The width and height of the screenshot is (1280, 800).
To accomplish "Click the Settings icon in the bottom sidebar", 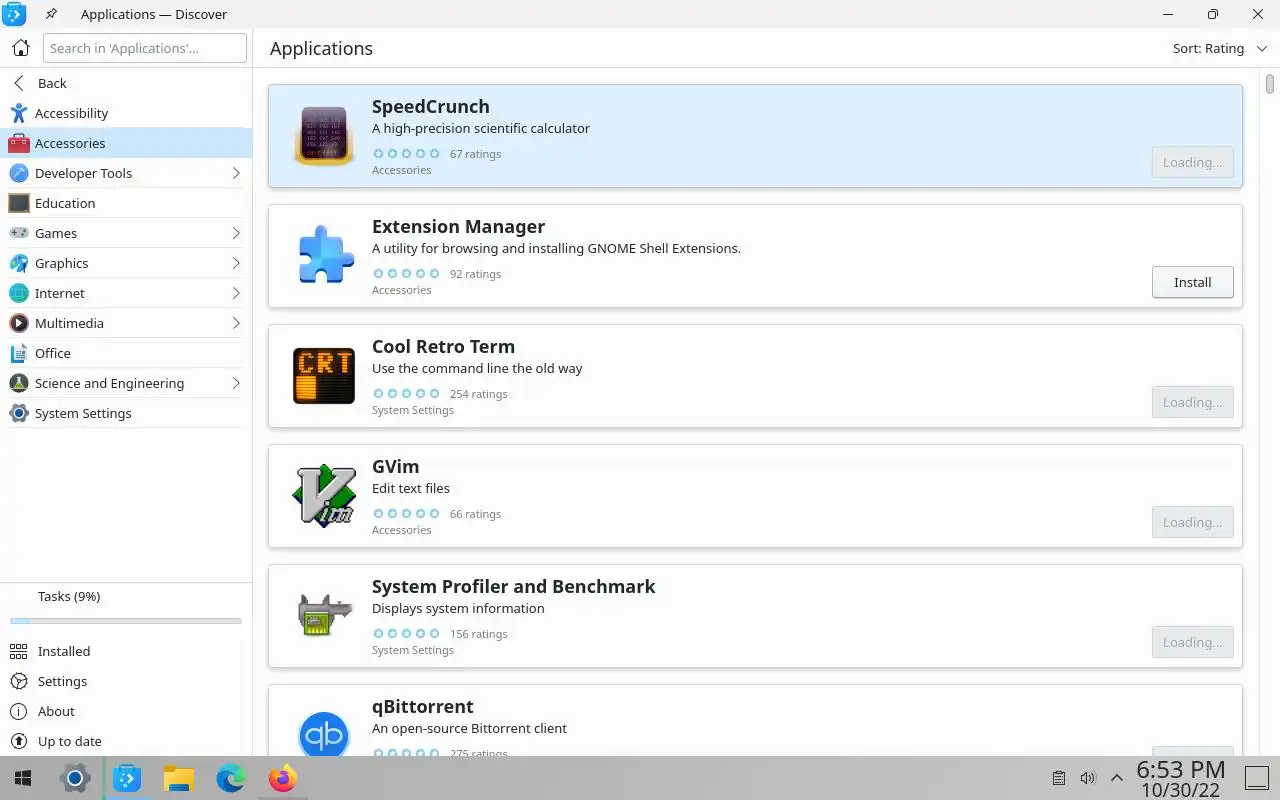I will (x=19, y=681).
